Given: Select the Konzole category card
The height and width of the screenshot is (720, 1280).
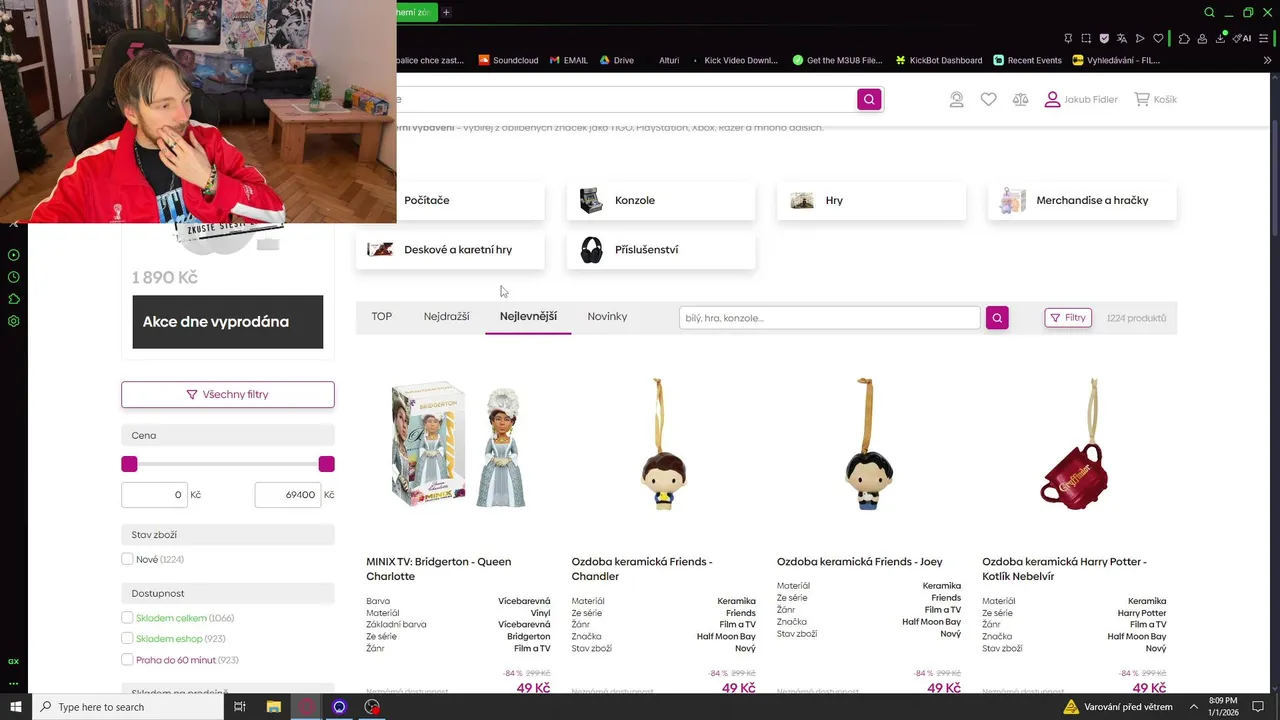Looking at the screenshot, I should (661, 201).
